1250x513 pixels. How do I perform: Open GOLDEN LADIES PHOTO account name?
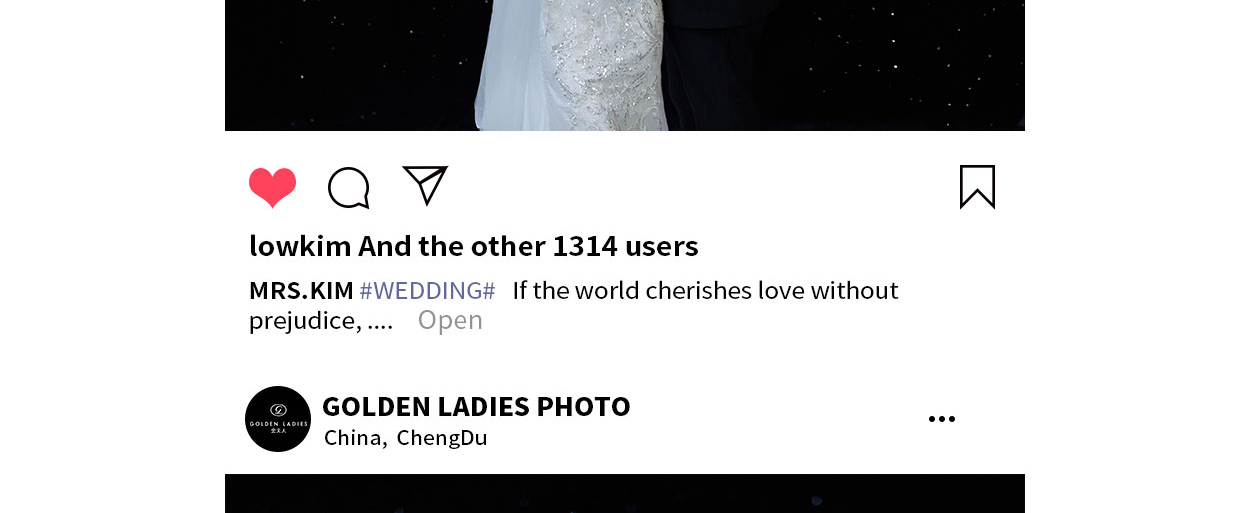click(476, 406)
